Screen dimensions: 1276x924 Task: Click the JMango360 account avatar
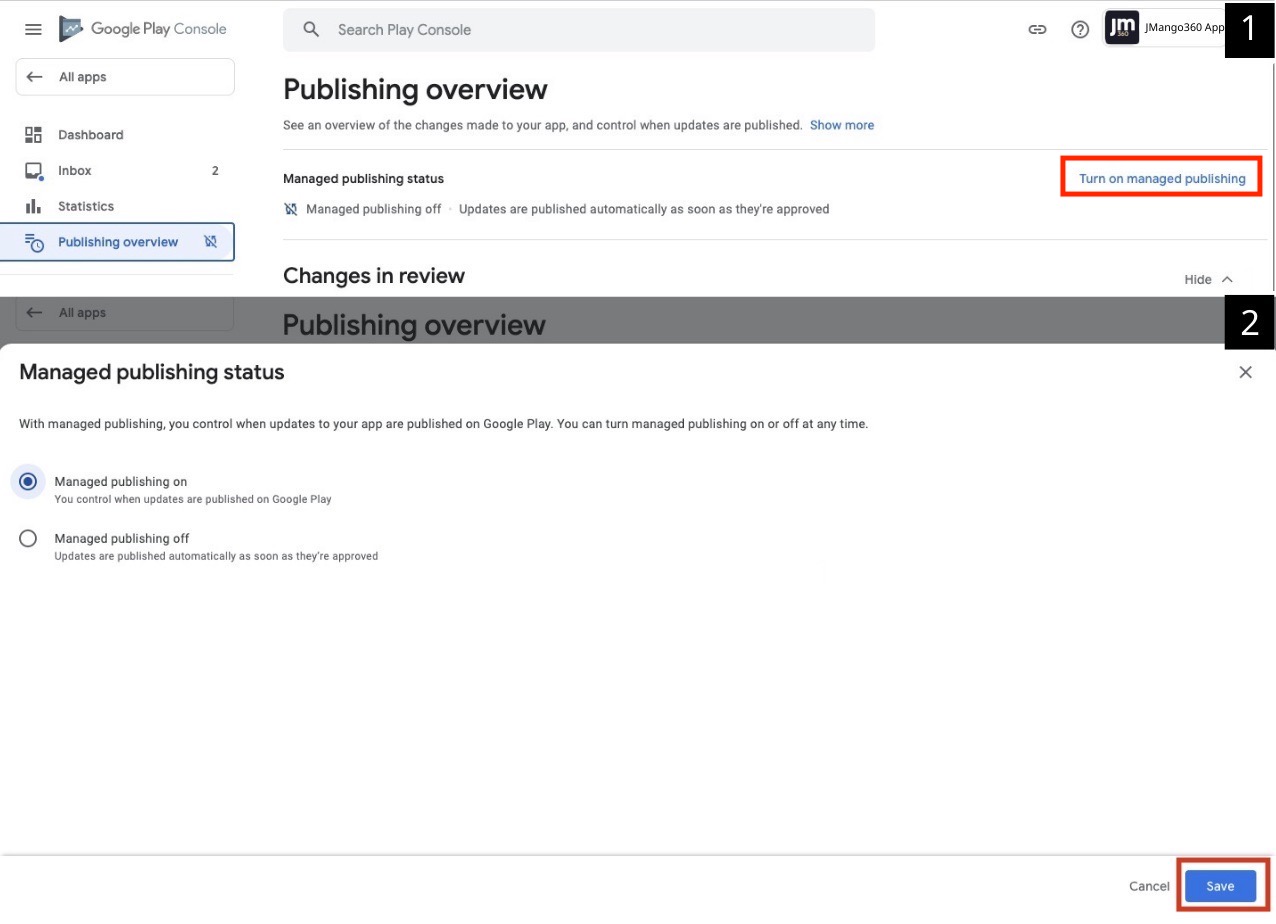[1122, 28]
